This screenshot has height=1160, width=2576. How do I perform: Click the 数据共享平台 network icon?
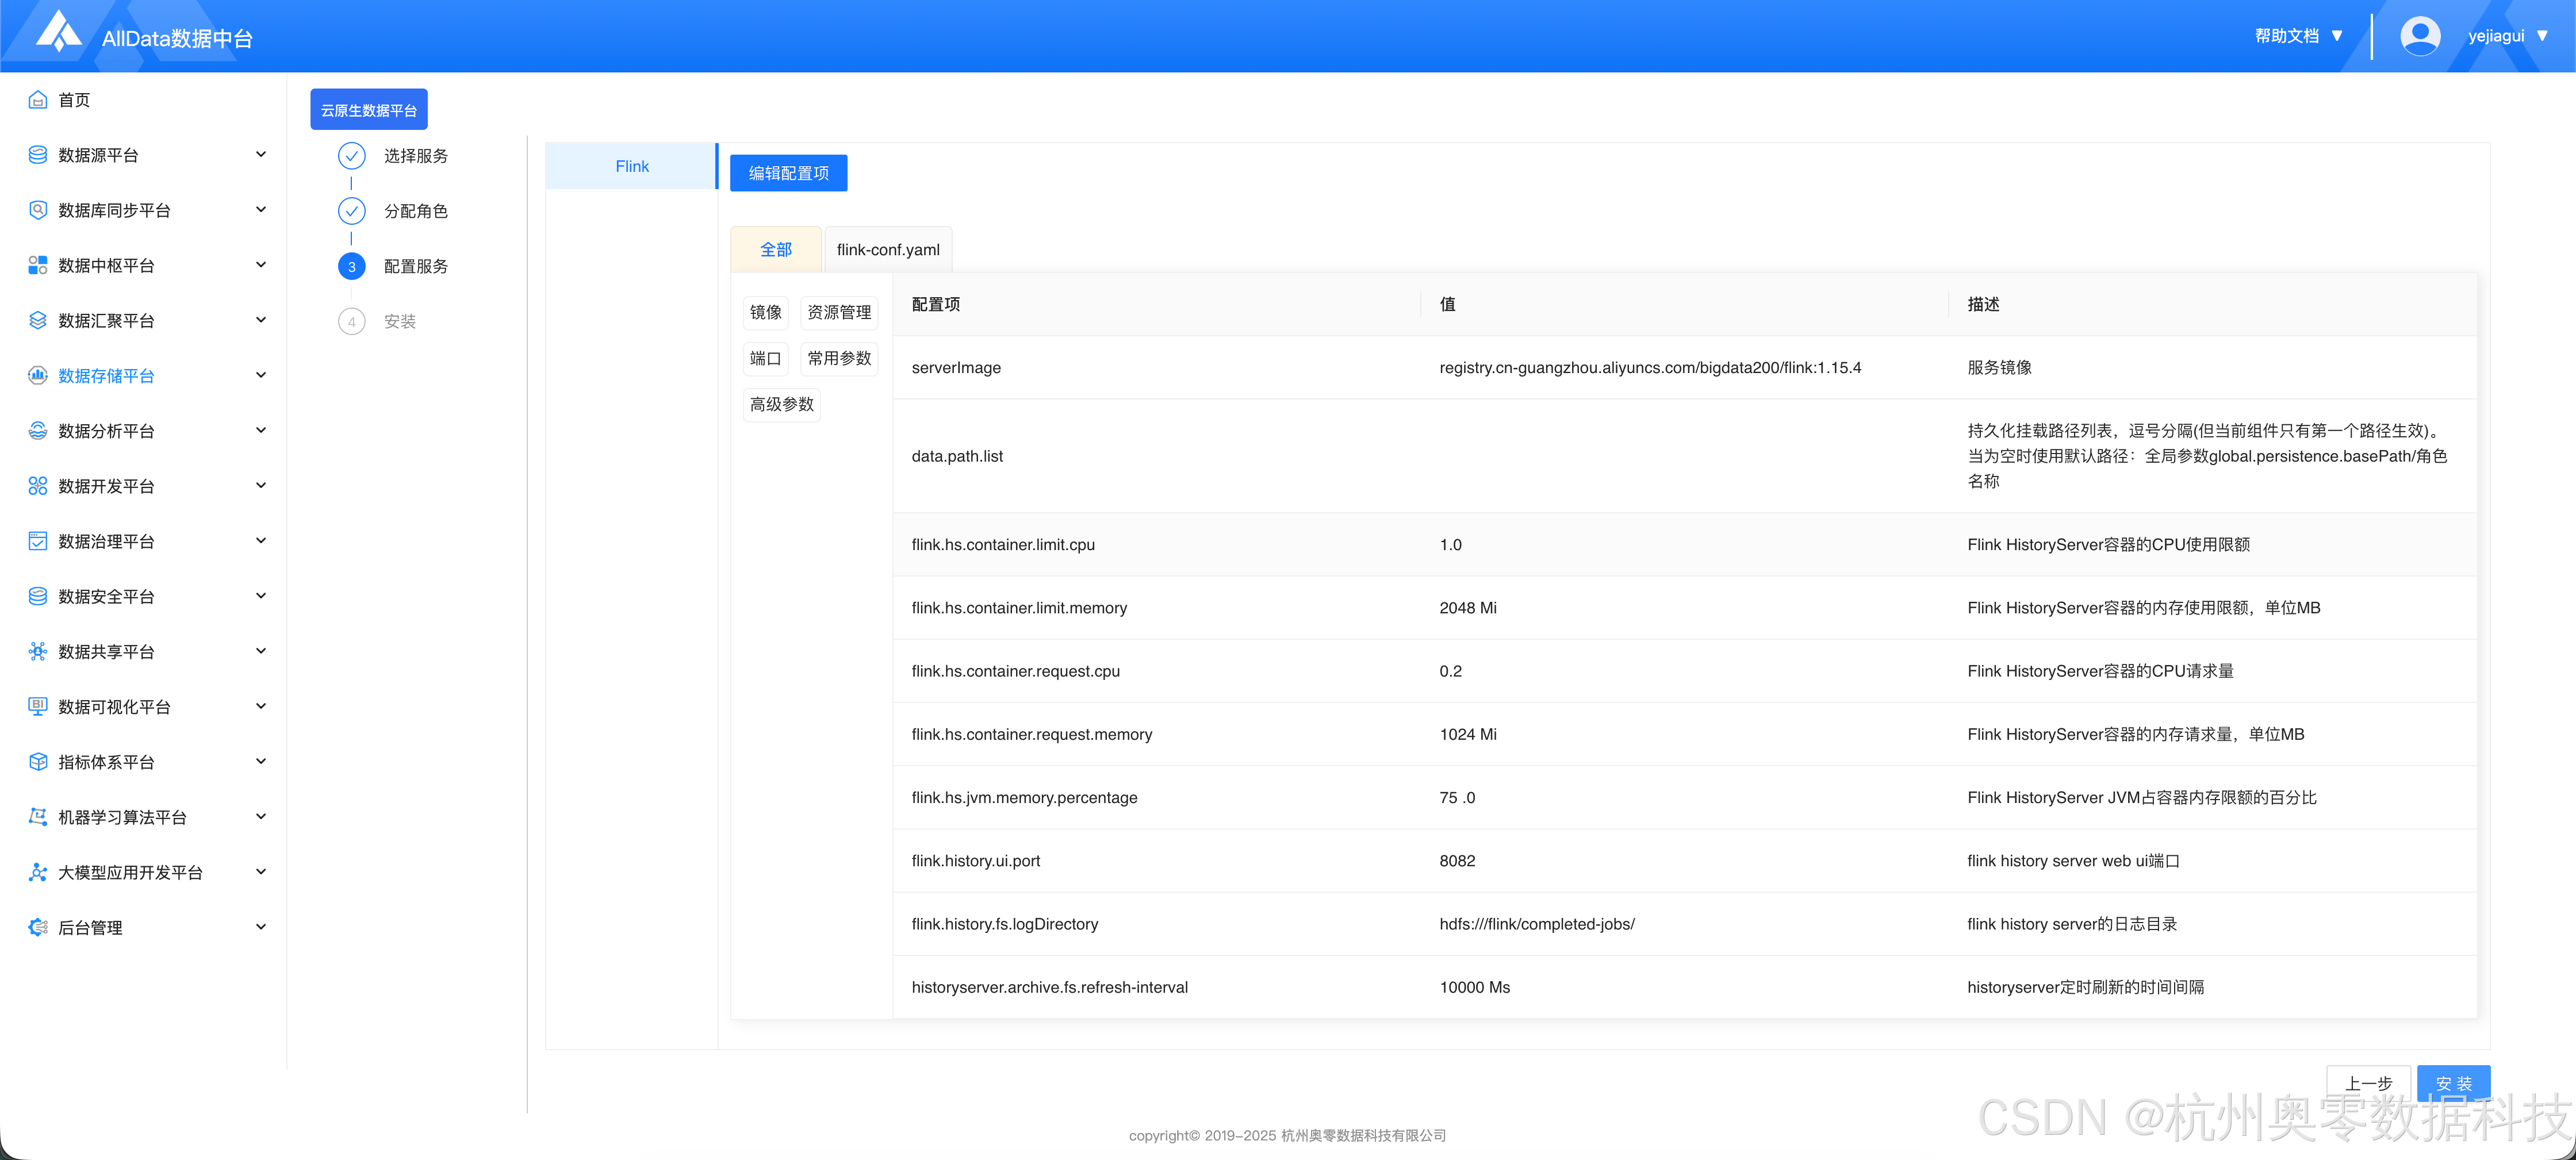[x=38, y=652]
